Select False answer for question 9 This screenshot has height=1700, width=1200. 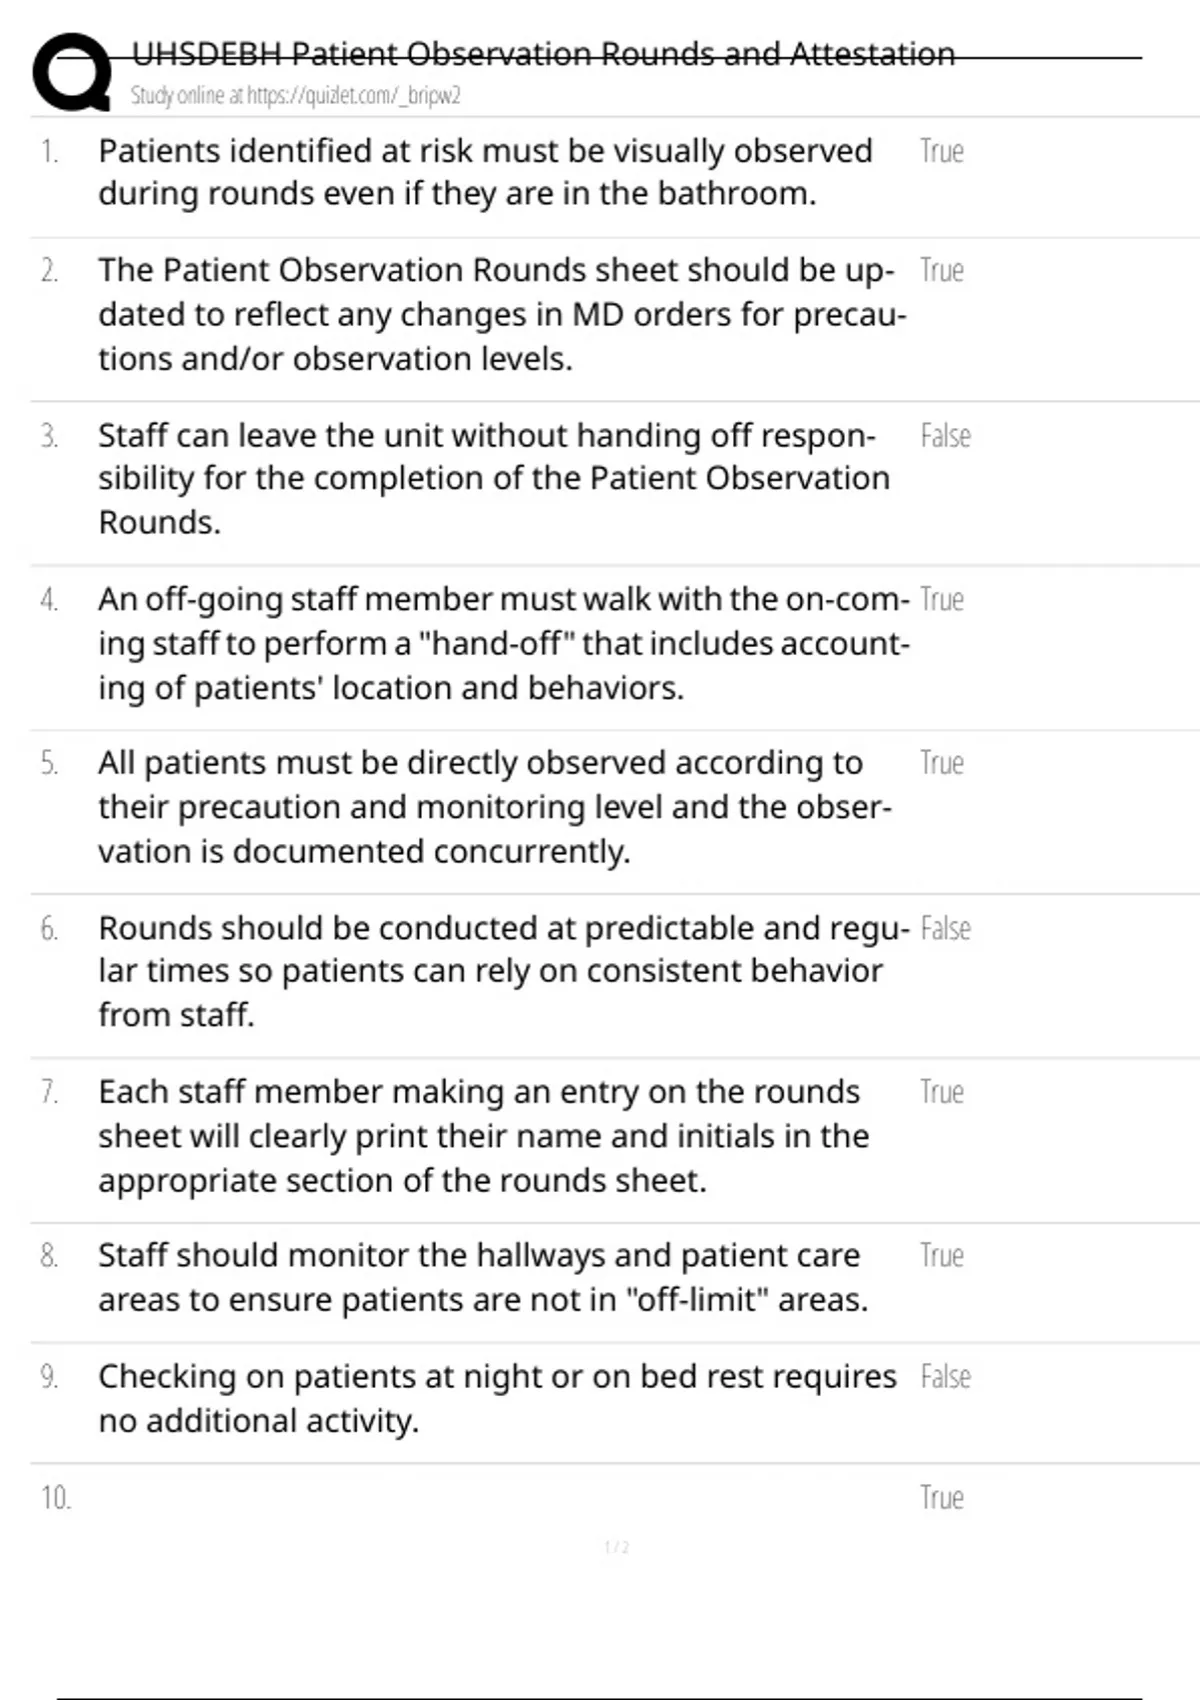[945, 1377]
